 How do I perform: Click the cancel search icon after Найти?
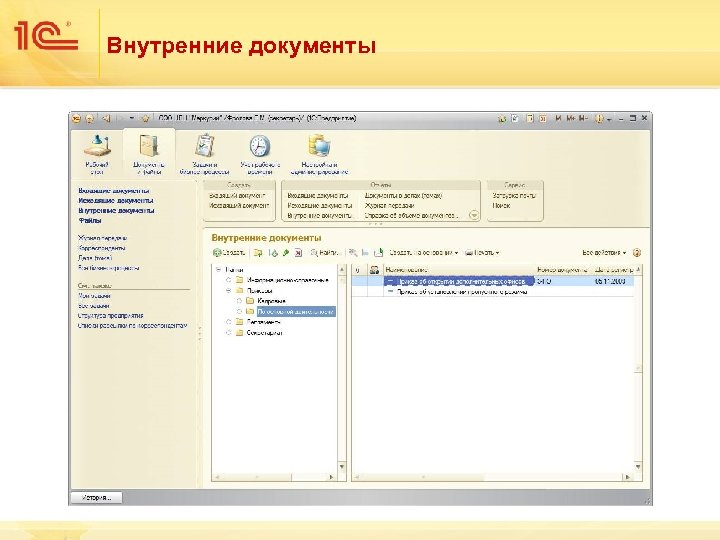click(x=353, y=253)
